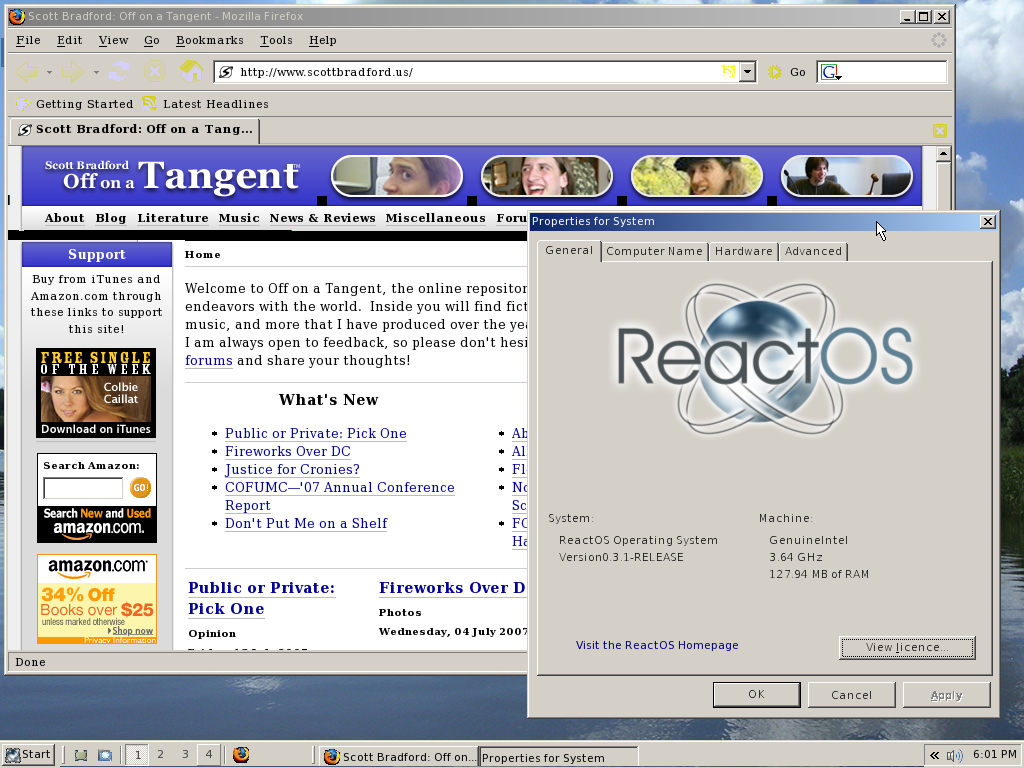Click the page's vertical scrollbar up arrow
The width and height of the screenshot is (1024, 768).
(x=942, y=155)
